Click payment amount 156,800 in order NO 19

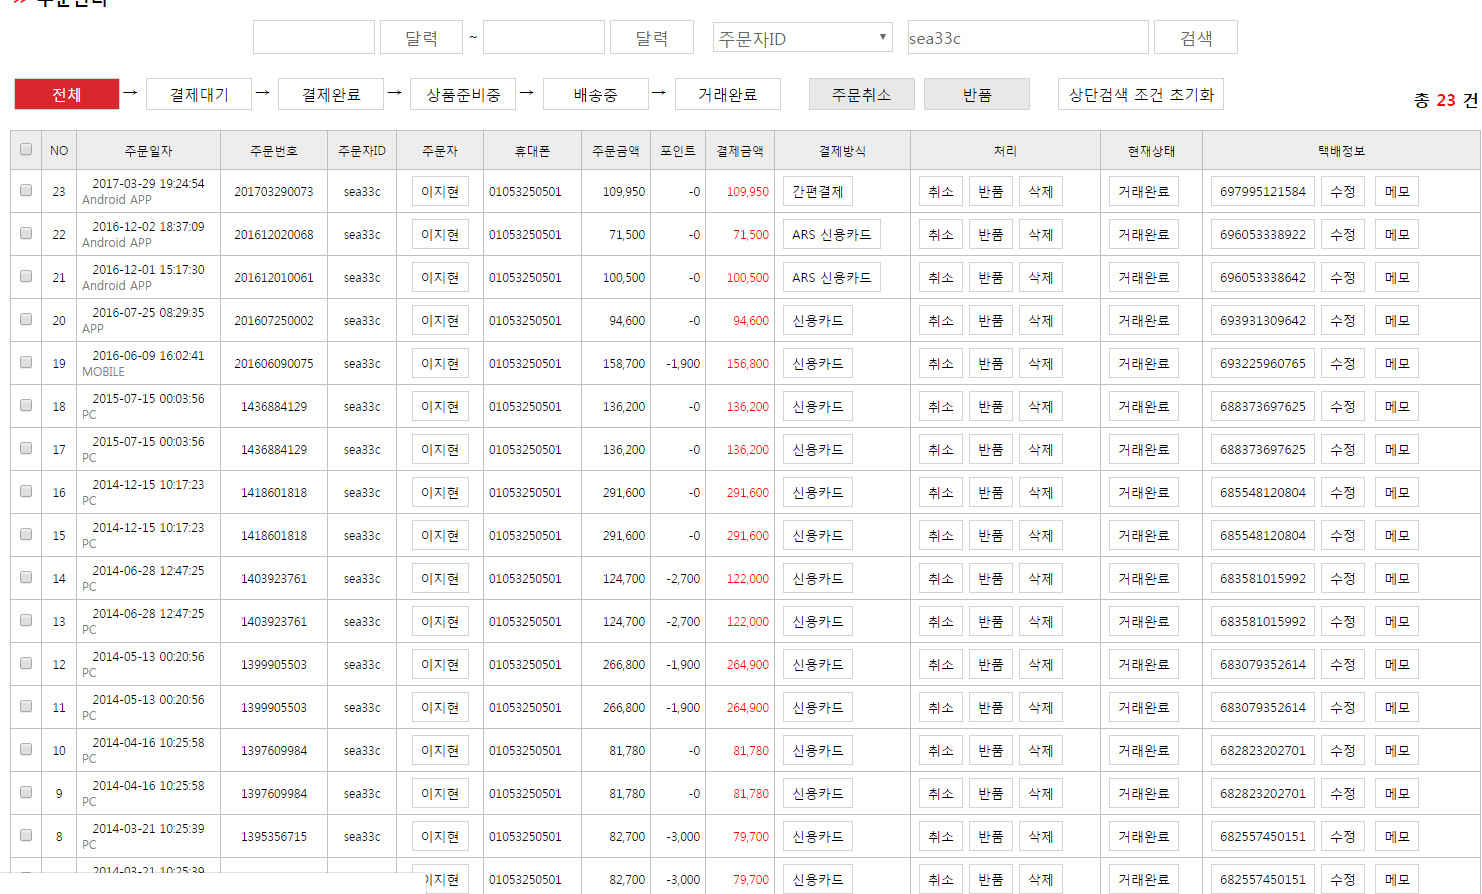tap(748, 363)
